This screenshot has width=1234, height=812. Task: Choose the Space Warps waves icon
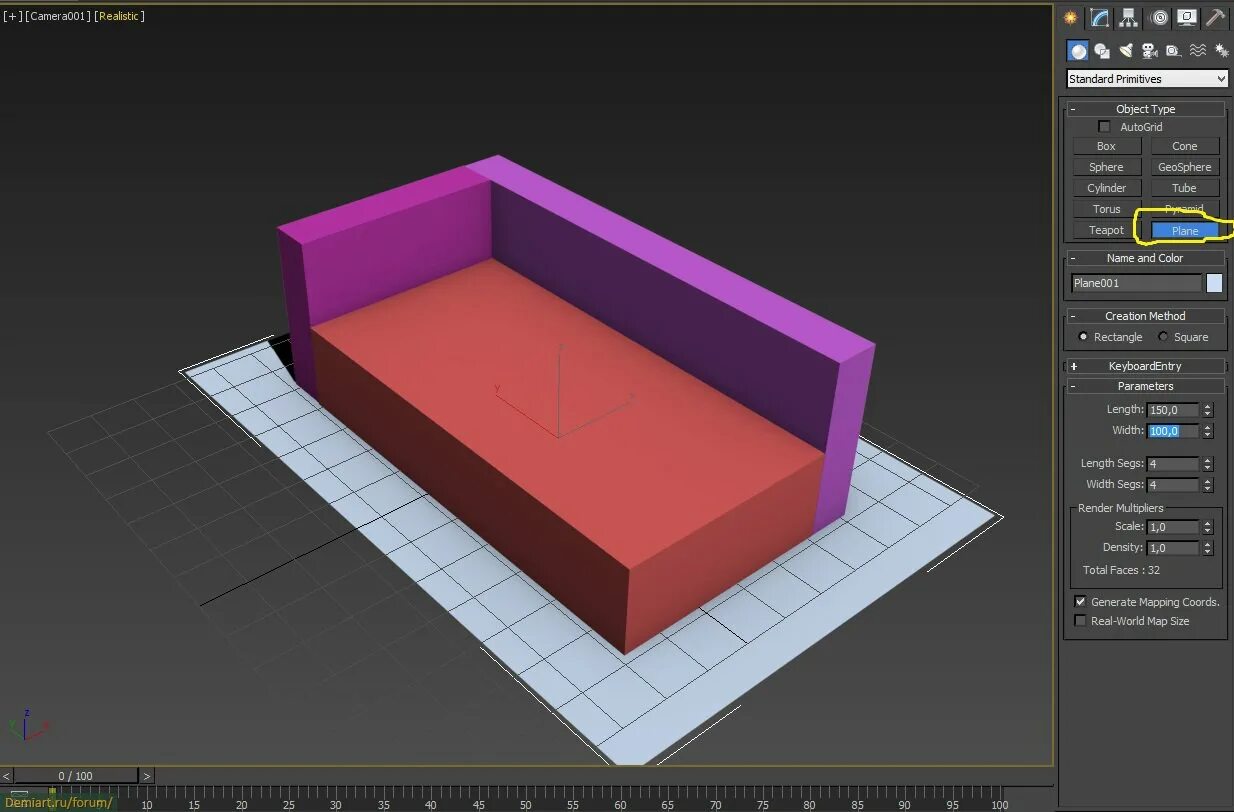[x=1198, y=50]
